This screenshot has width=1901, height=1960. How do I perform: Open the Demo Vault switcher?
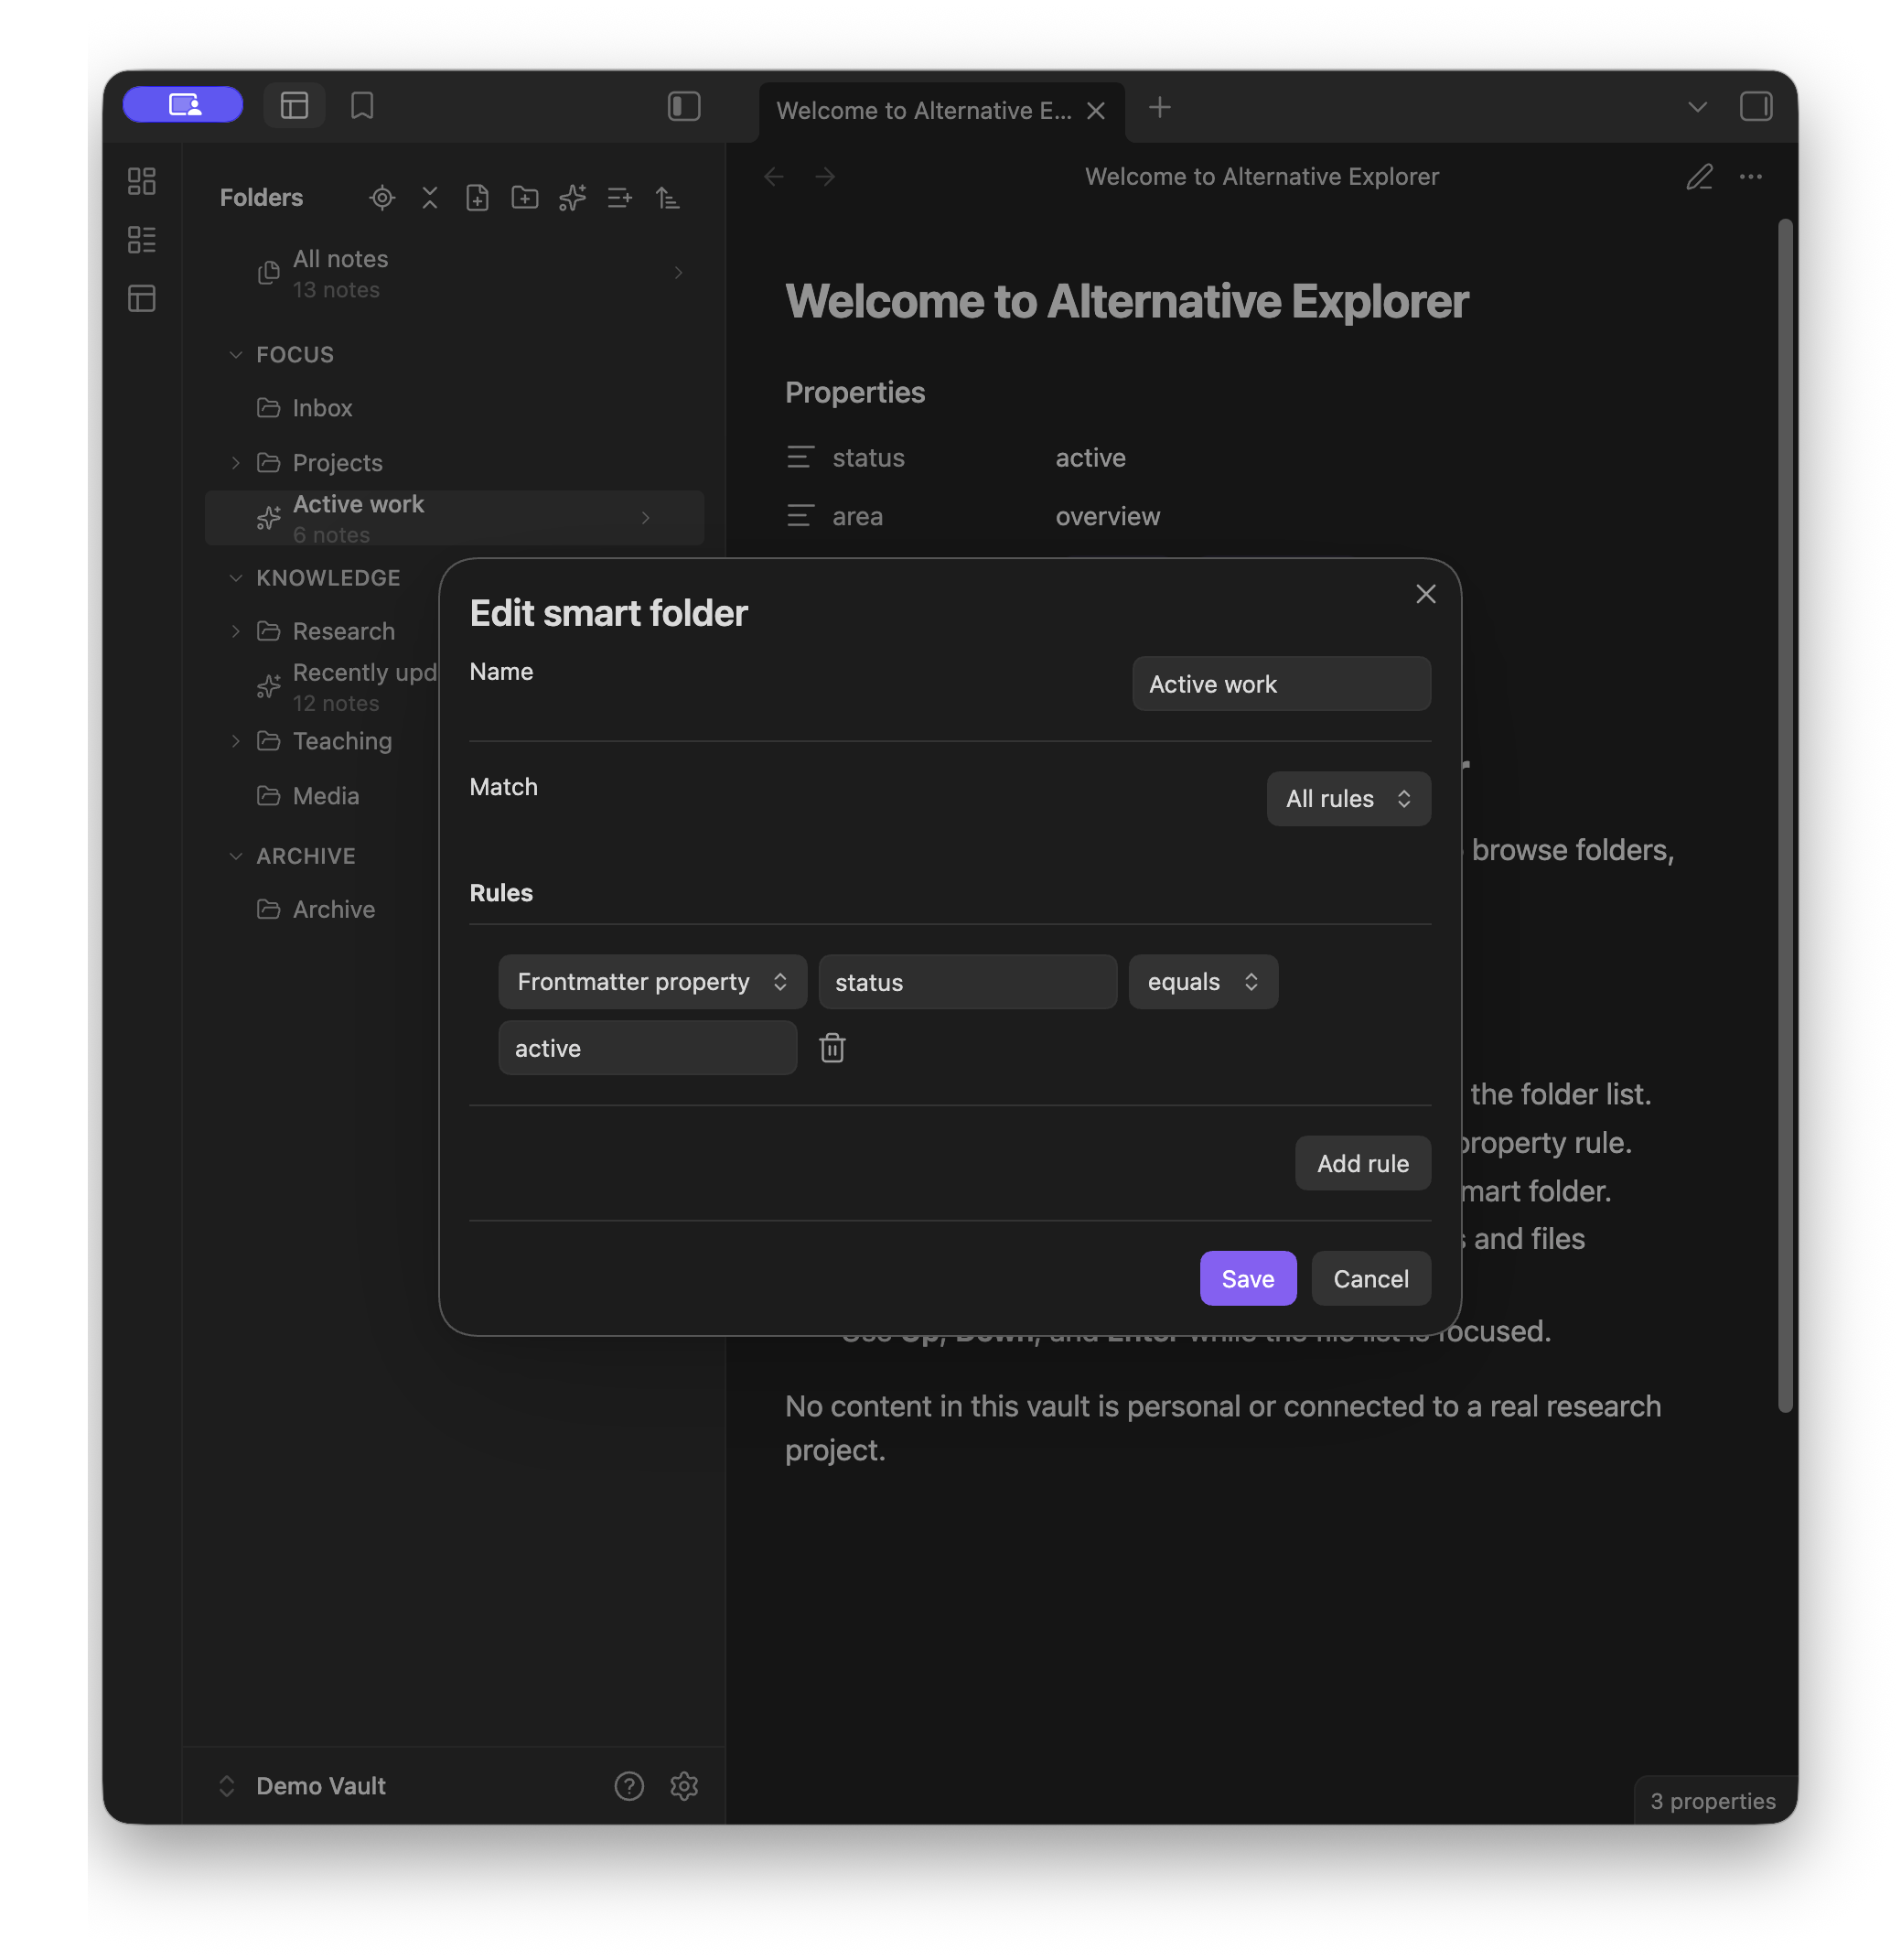tap(302, 1786)
